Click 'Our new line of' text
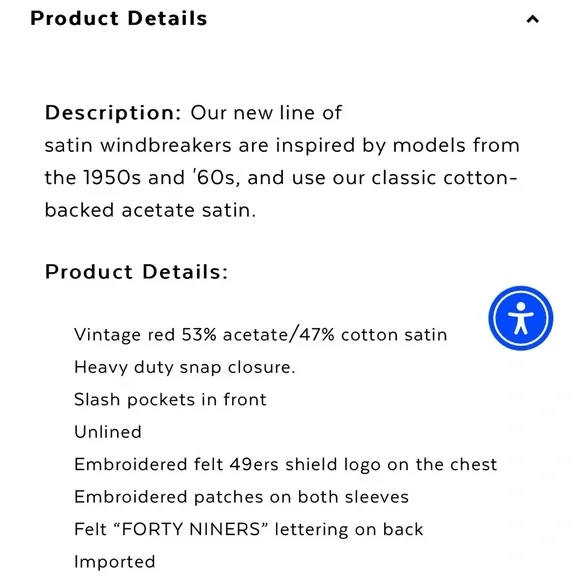Viewport: 580px width, 580px height. click(266, 112)
